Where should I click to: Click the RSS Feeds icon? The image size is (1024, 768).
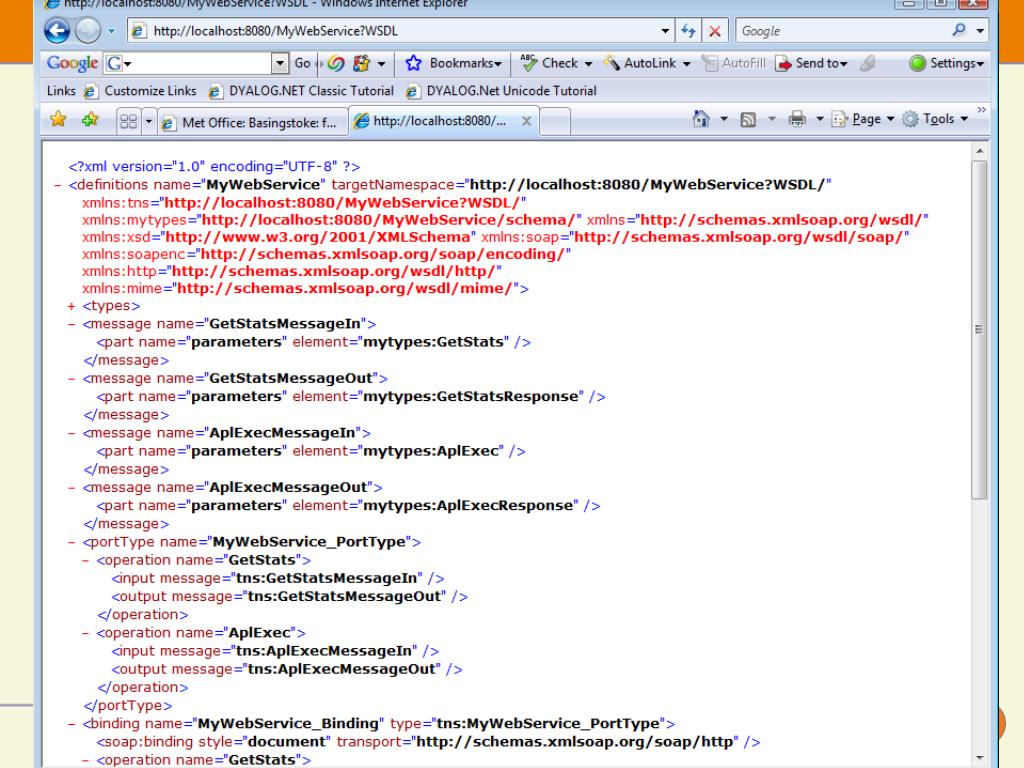[748, 119]
